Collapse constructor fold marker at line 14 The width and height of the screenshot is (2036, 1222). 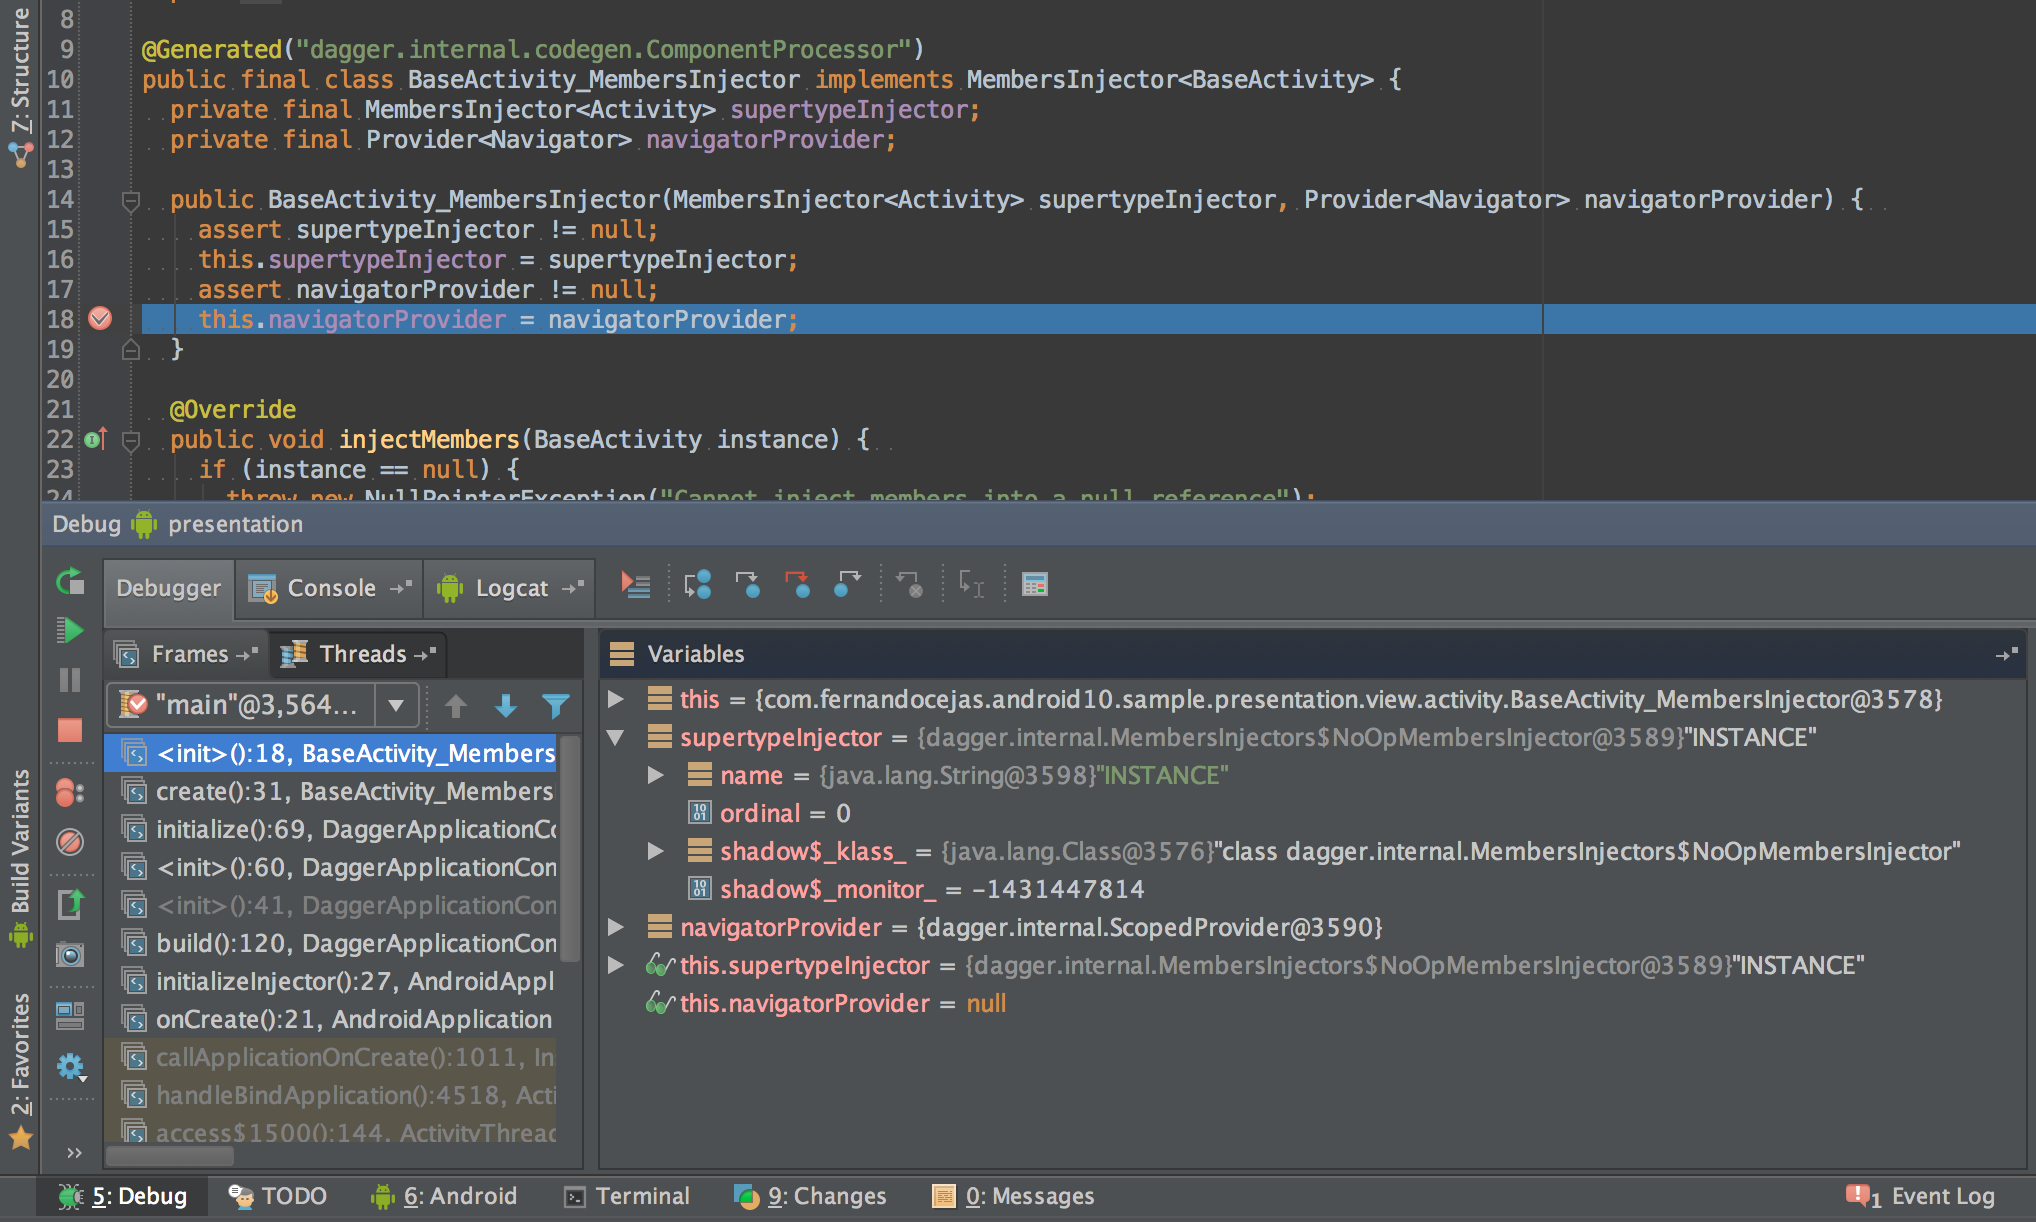[x=130, y=201]
